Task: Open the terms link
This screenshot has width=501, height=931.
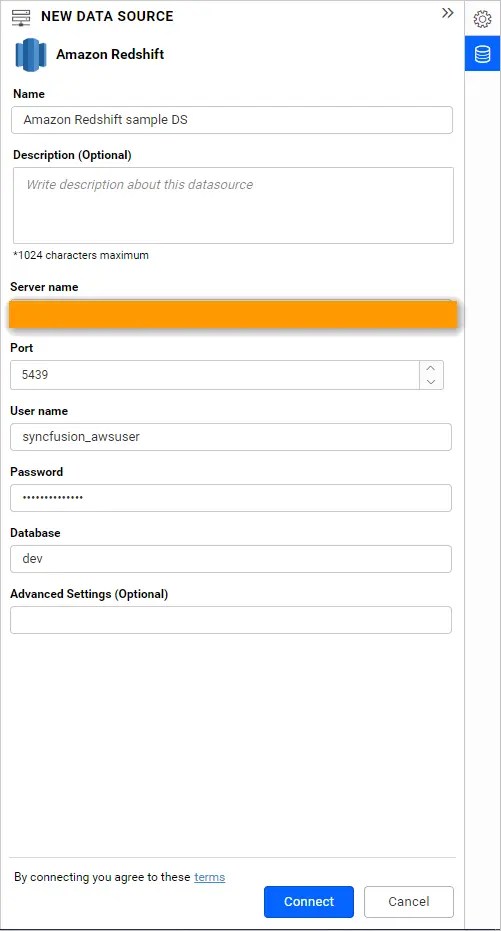Action: click(x=210, y=877)
